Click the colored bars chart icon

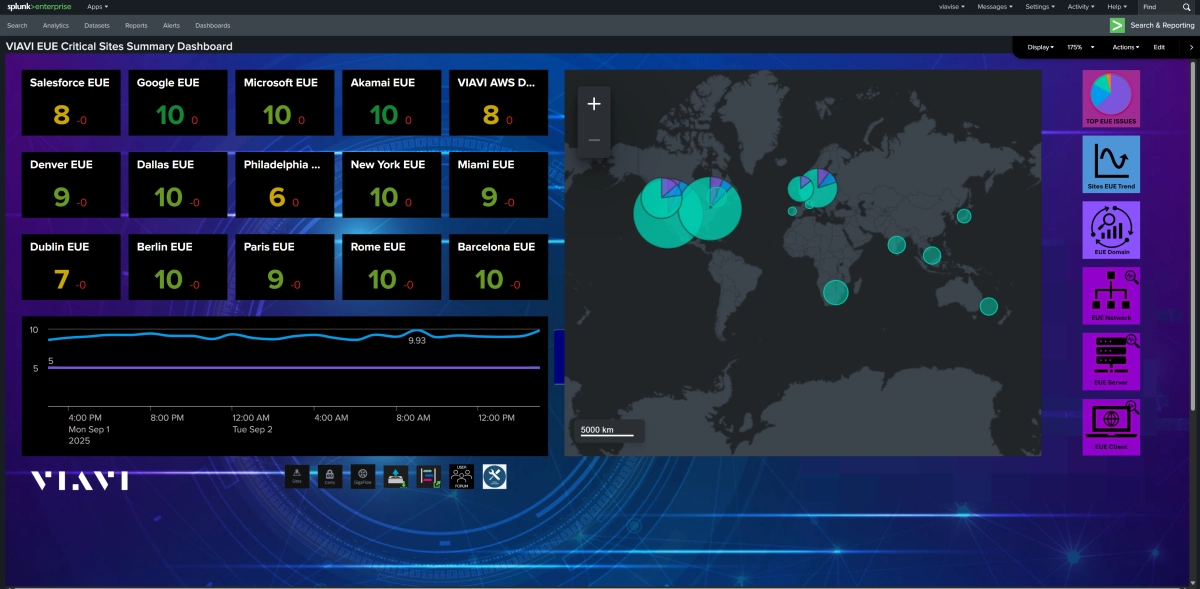pos(429,477)
